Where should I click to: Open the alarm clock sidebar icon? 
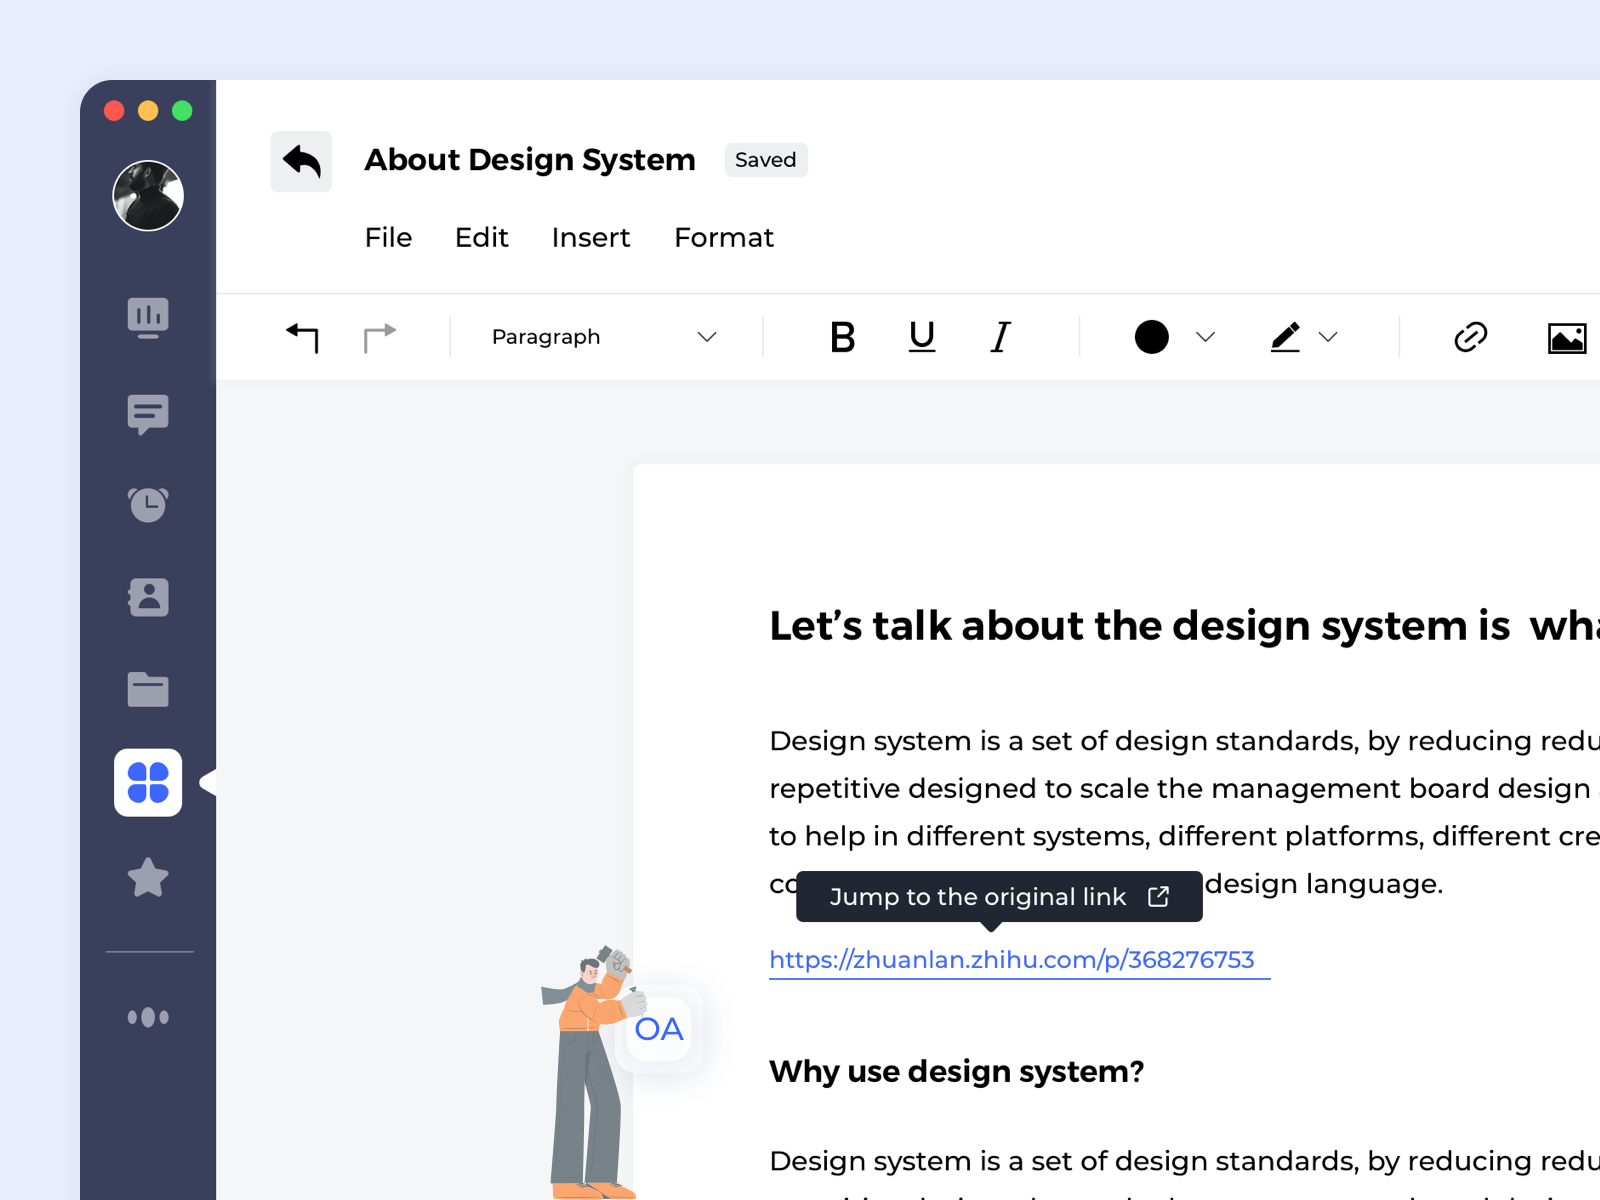coord(148,504)
